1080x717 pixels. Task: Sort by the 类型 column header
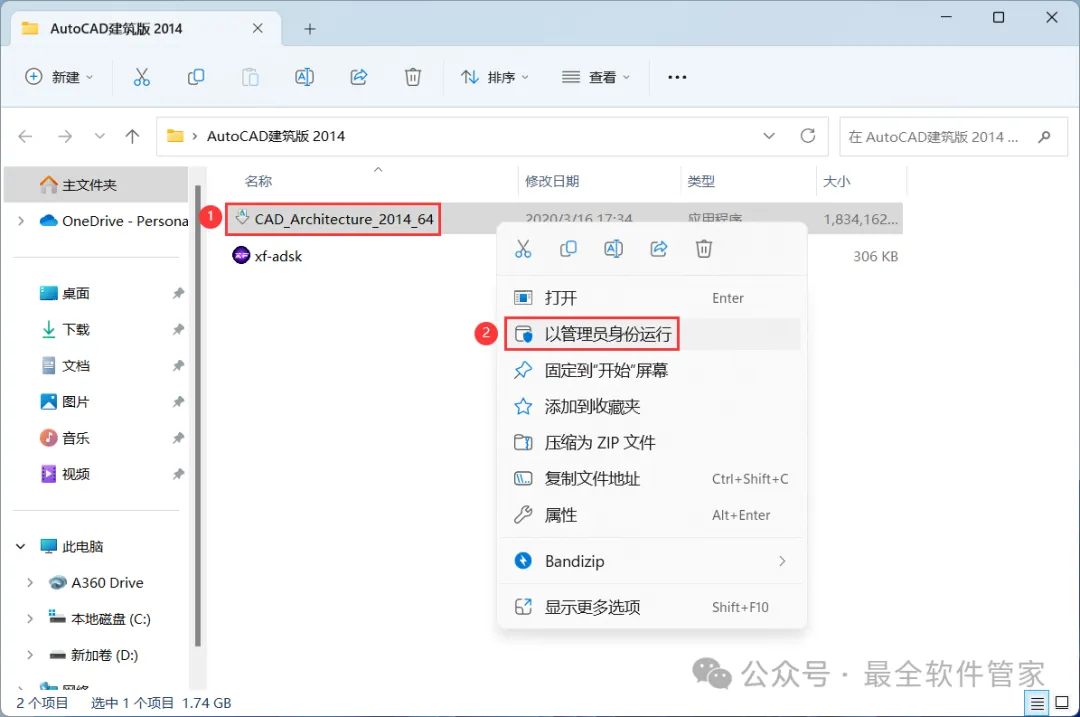[x=701, y=181]
